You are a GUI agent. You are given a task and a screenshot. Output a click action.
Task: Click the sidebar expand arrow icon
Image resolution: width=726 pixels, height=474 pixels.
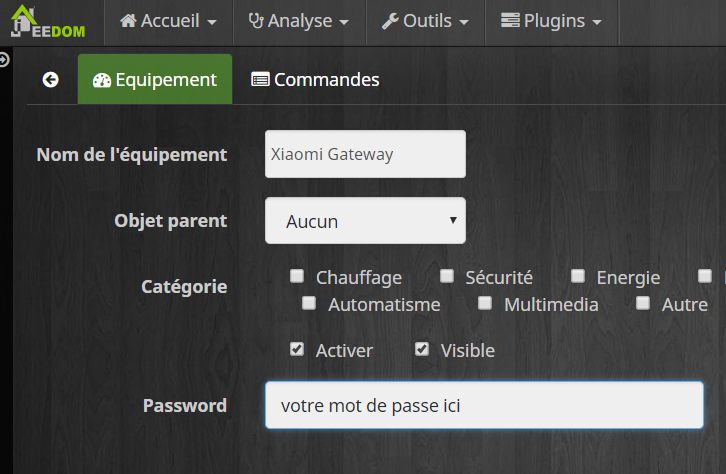(x=5, y=60)
